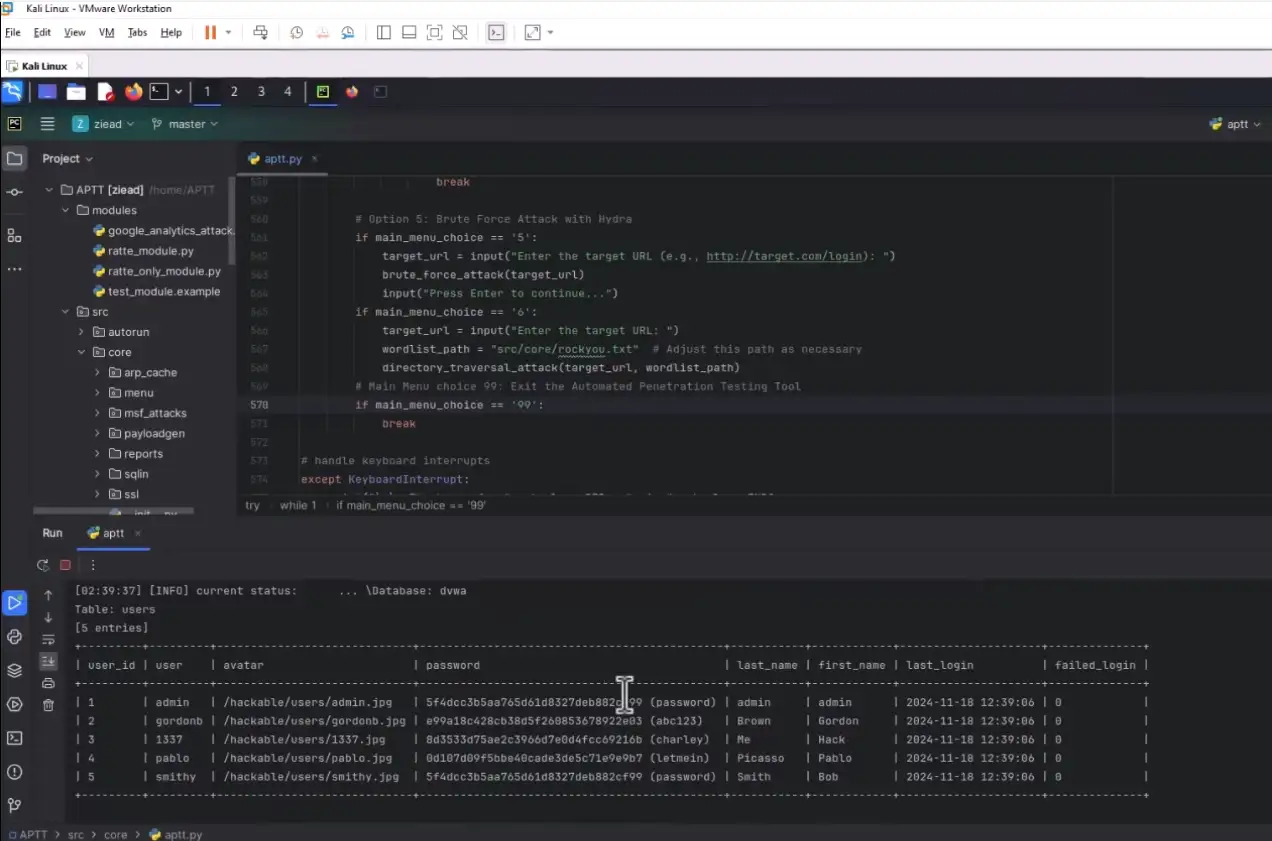The width and height of the screenshot is (1272, 841).
Task: Switch to workspace 2 in the Kali taskbar
Action: pos(233,91)
